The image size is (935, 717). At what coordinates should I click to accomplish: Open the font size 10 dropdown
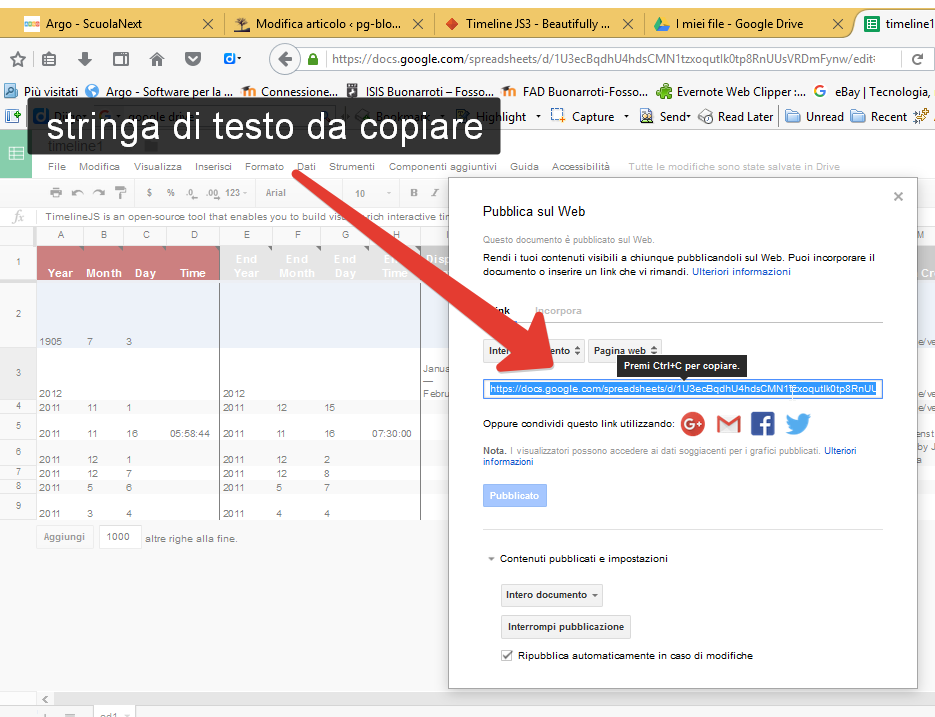(373, 193)
